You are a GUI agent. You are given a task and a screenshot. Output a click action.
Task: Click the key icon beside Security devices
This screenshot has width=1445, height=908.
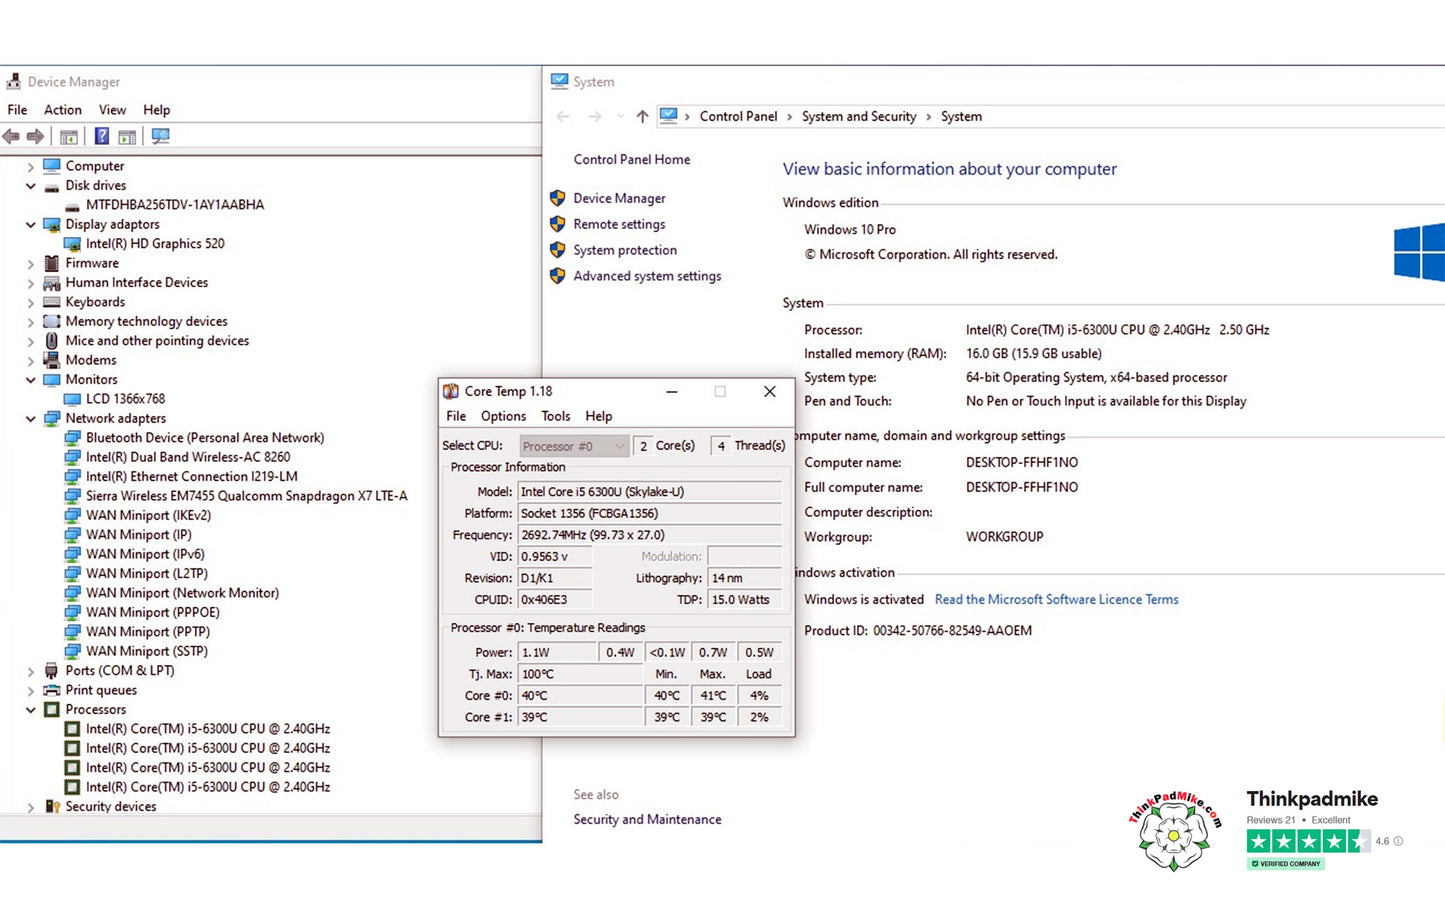click(52, 807)
